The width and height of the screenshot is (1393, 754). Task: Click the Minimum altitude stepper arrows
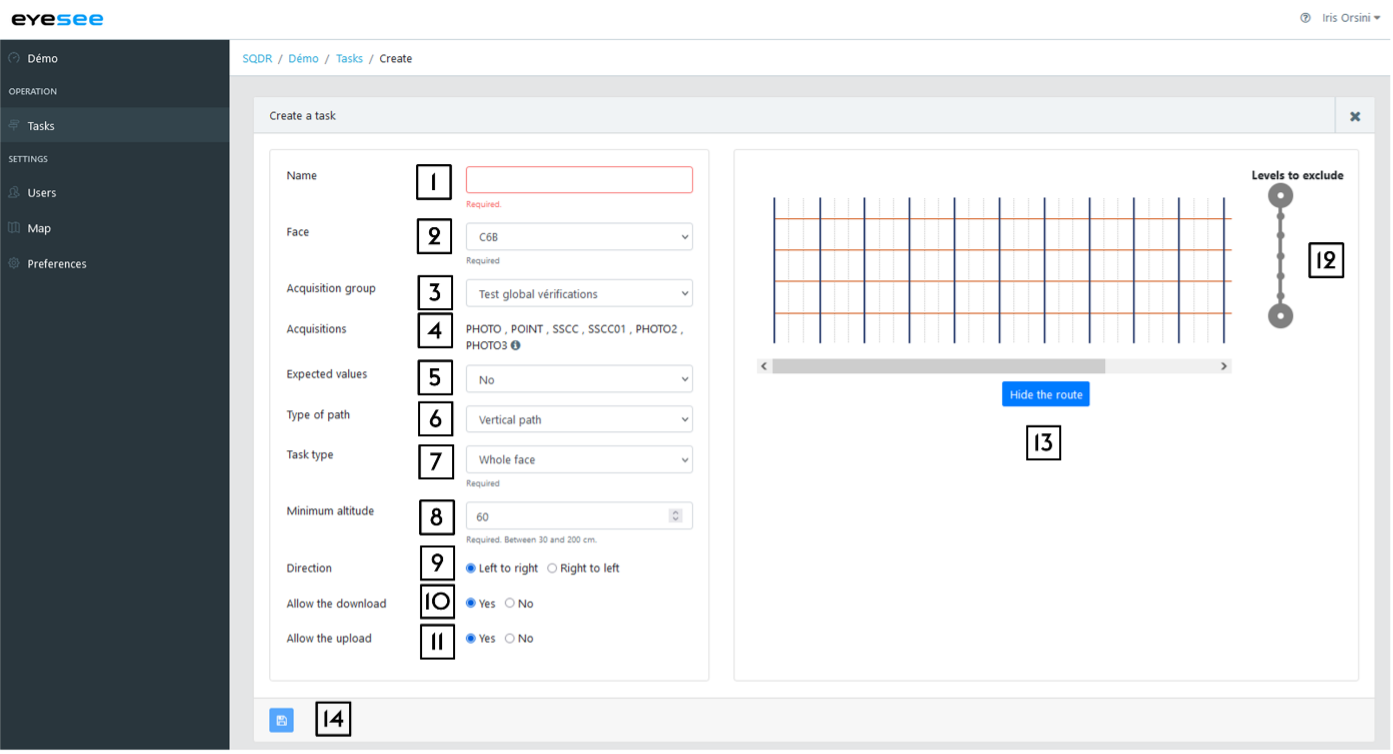(676, 517)
